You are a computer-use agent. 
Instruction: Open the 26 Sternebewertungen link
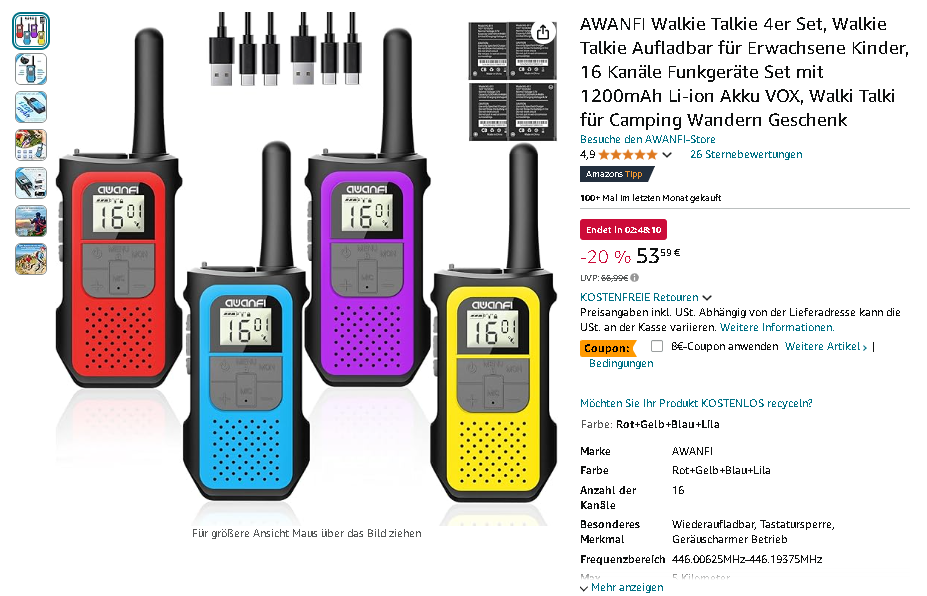tap(746, 154)
